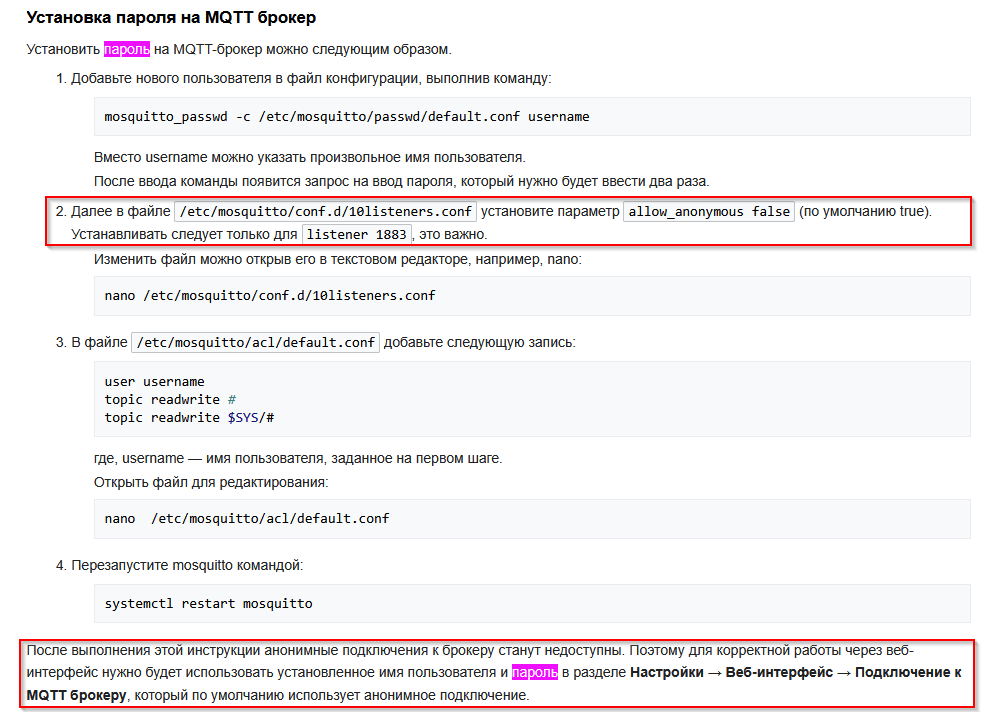The image size is (1003, 712).
Task: Click the line 'Открыть файл для редактирования:'
Action: point(211,482)
